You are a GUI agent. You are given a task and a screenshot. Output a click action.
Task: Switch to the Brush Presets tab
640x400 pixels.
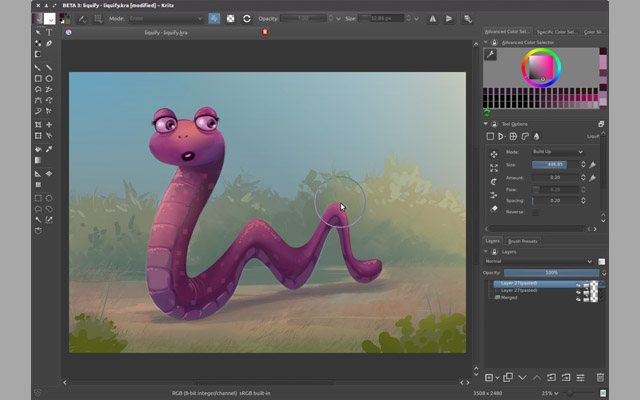click(x=522, y=241)
